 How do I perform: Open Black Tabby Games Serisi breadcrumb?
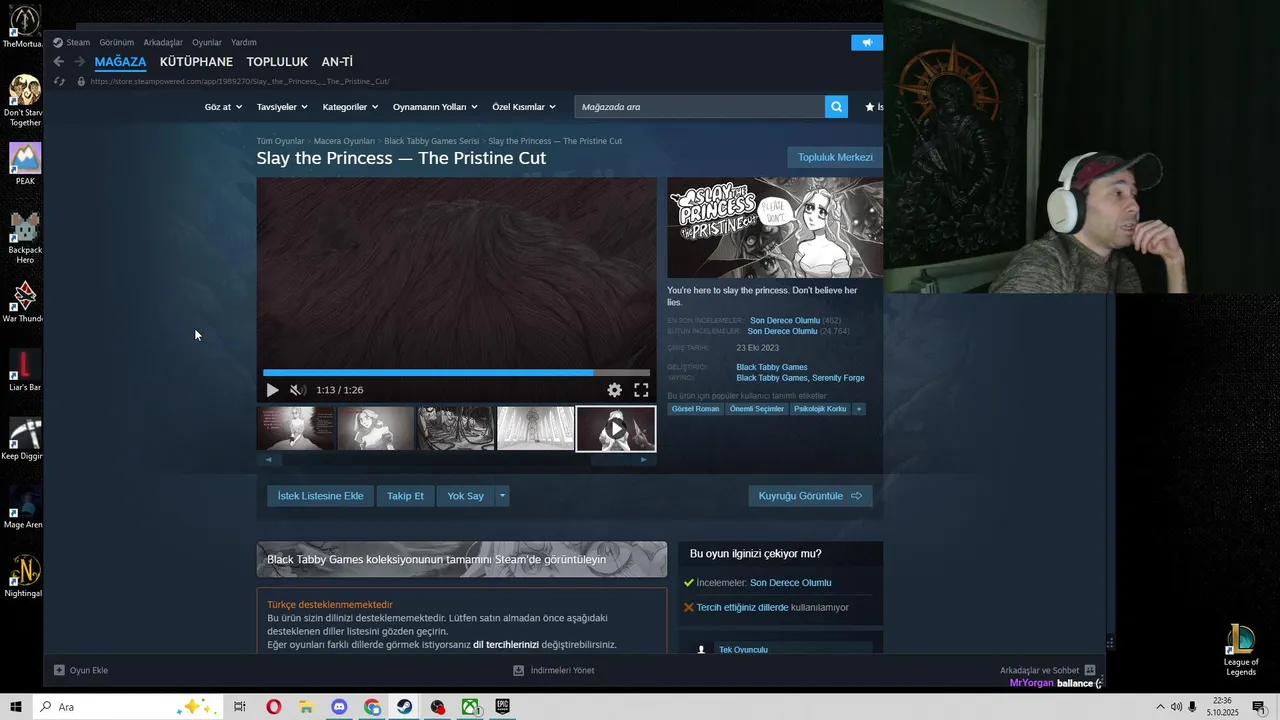(431, 141)
